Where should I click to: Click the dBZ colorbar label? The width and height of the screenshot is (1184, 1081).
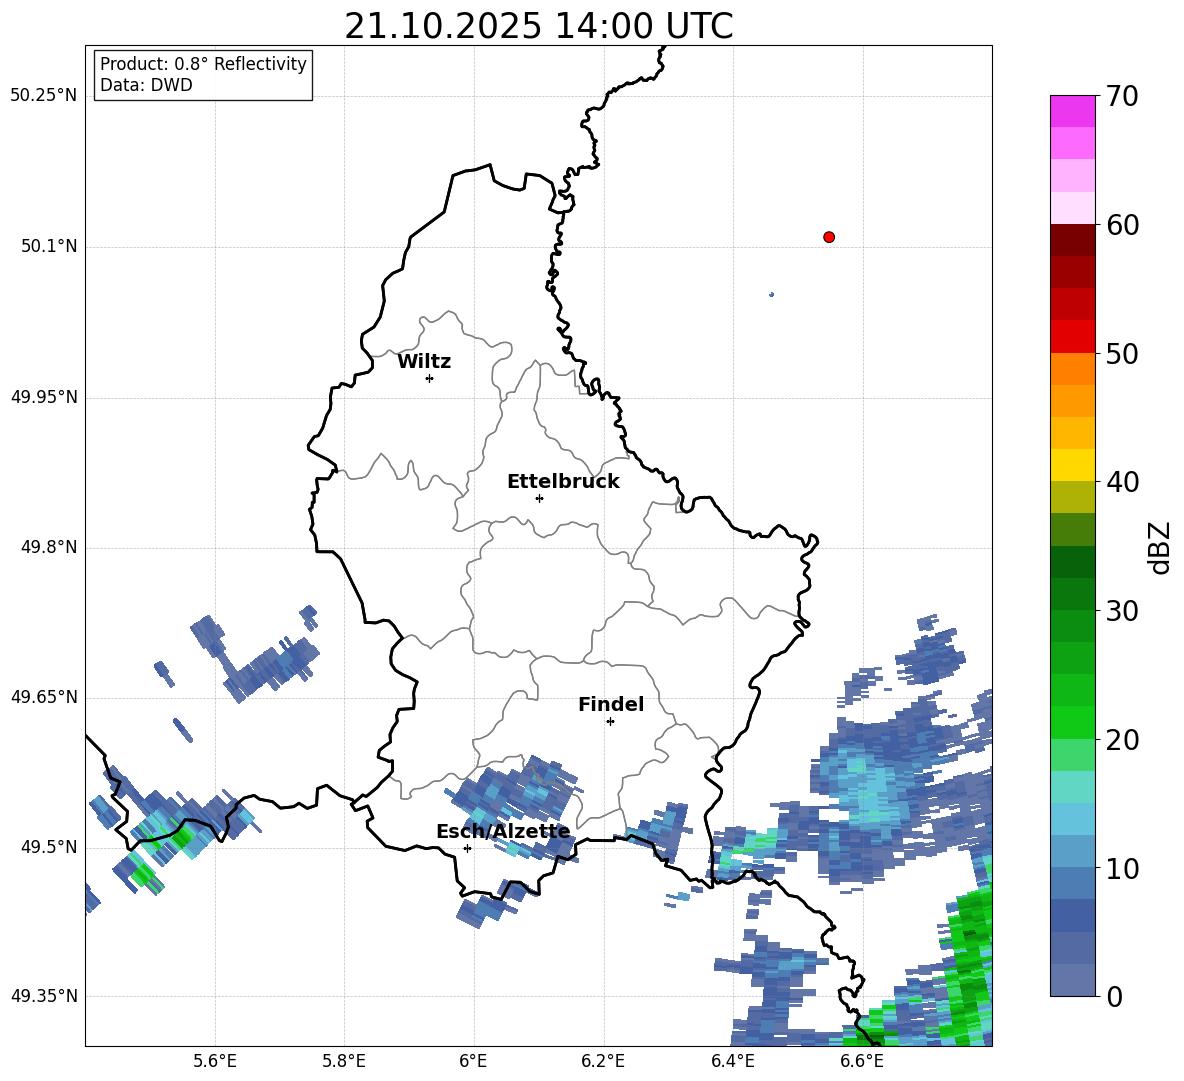pos(1159,548)
